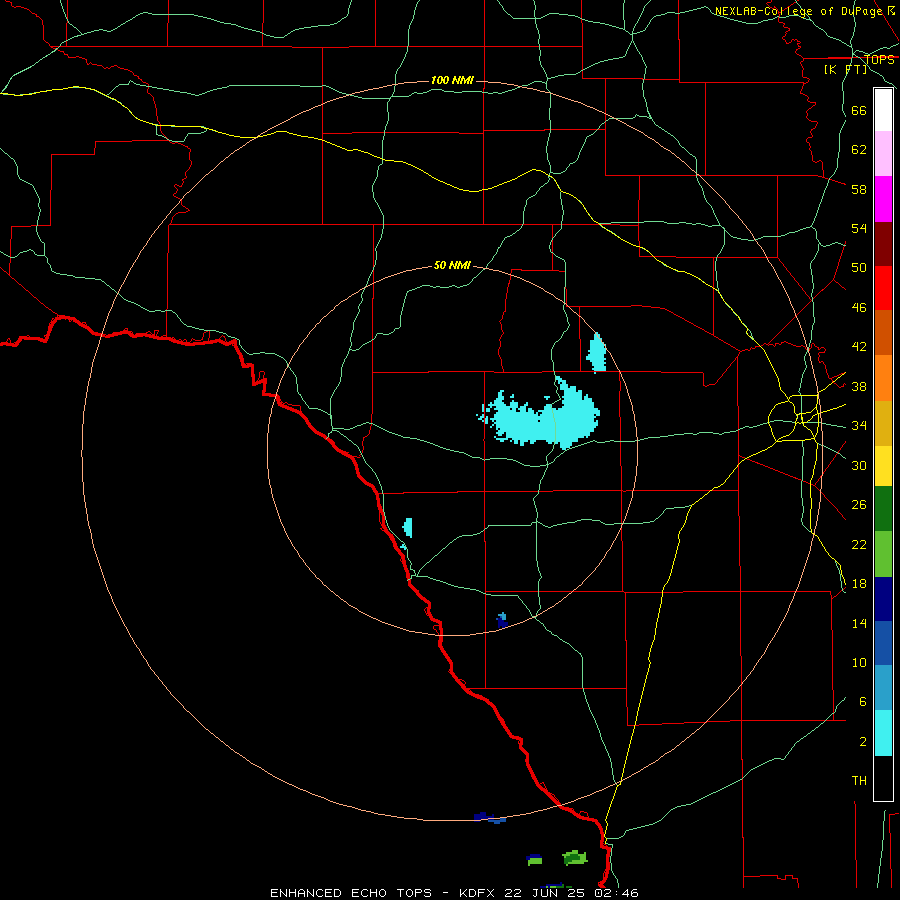Click the blue echo on southern 100 NMI ring
The width and height of the screenshot is (900, 900).
coord(490,818)
